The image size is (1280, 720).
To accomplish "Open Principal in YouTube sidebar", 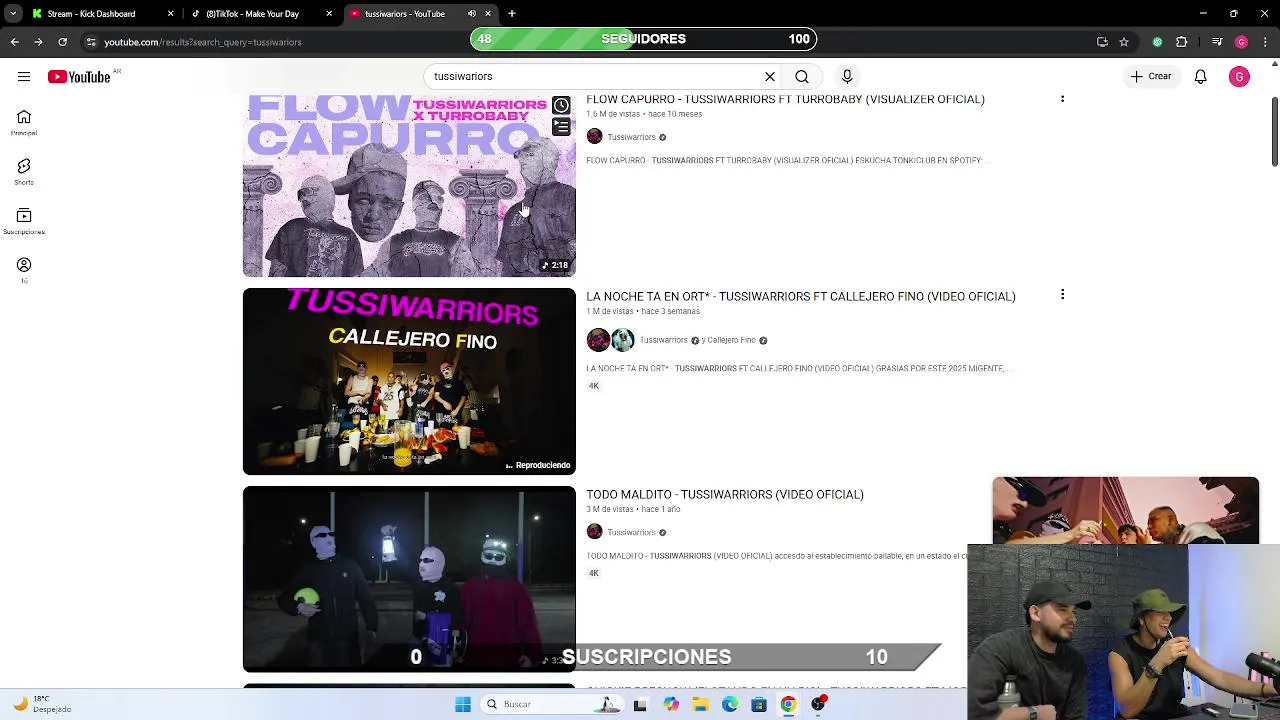I will tap(24, 123).
